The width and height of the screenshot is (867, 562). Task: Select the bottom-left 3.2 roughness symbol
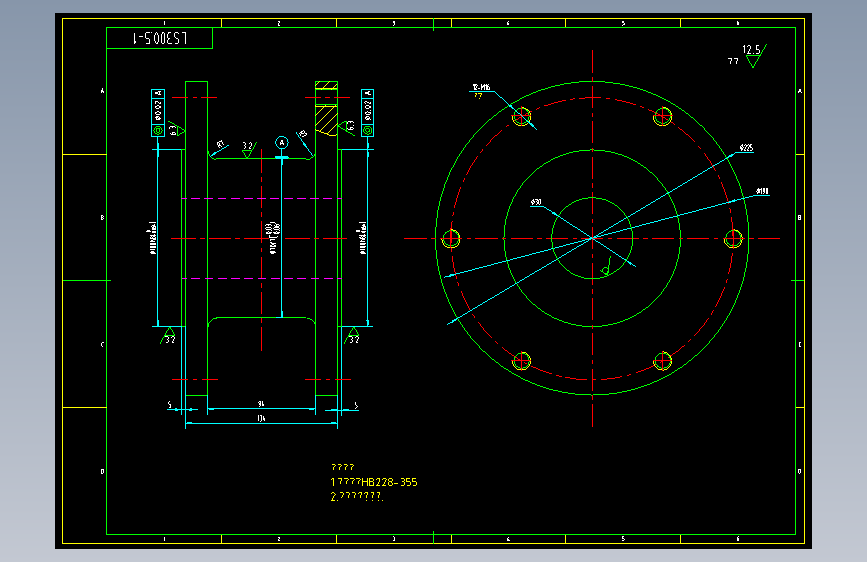pyautogui.click(x=168, y=336)
